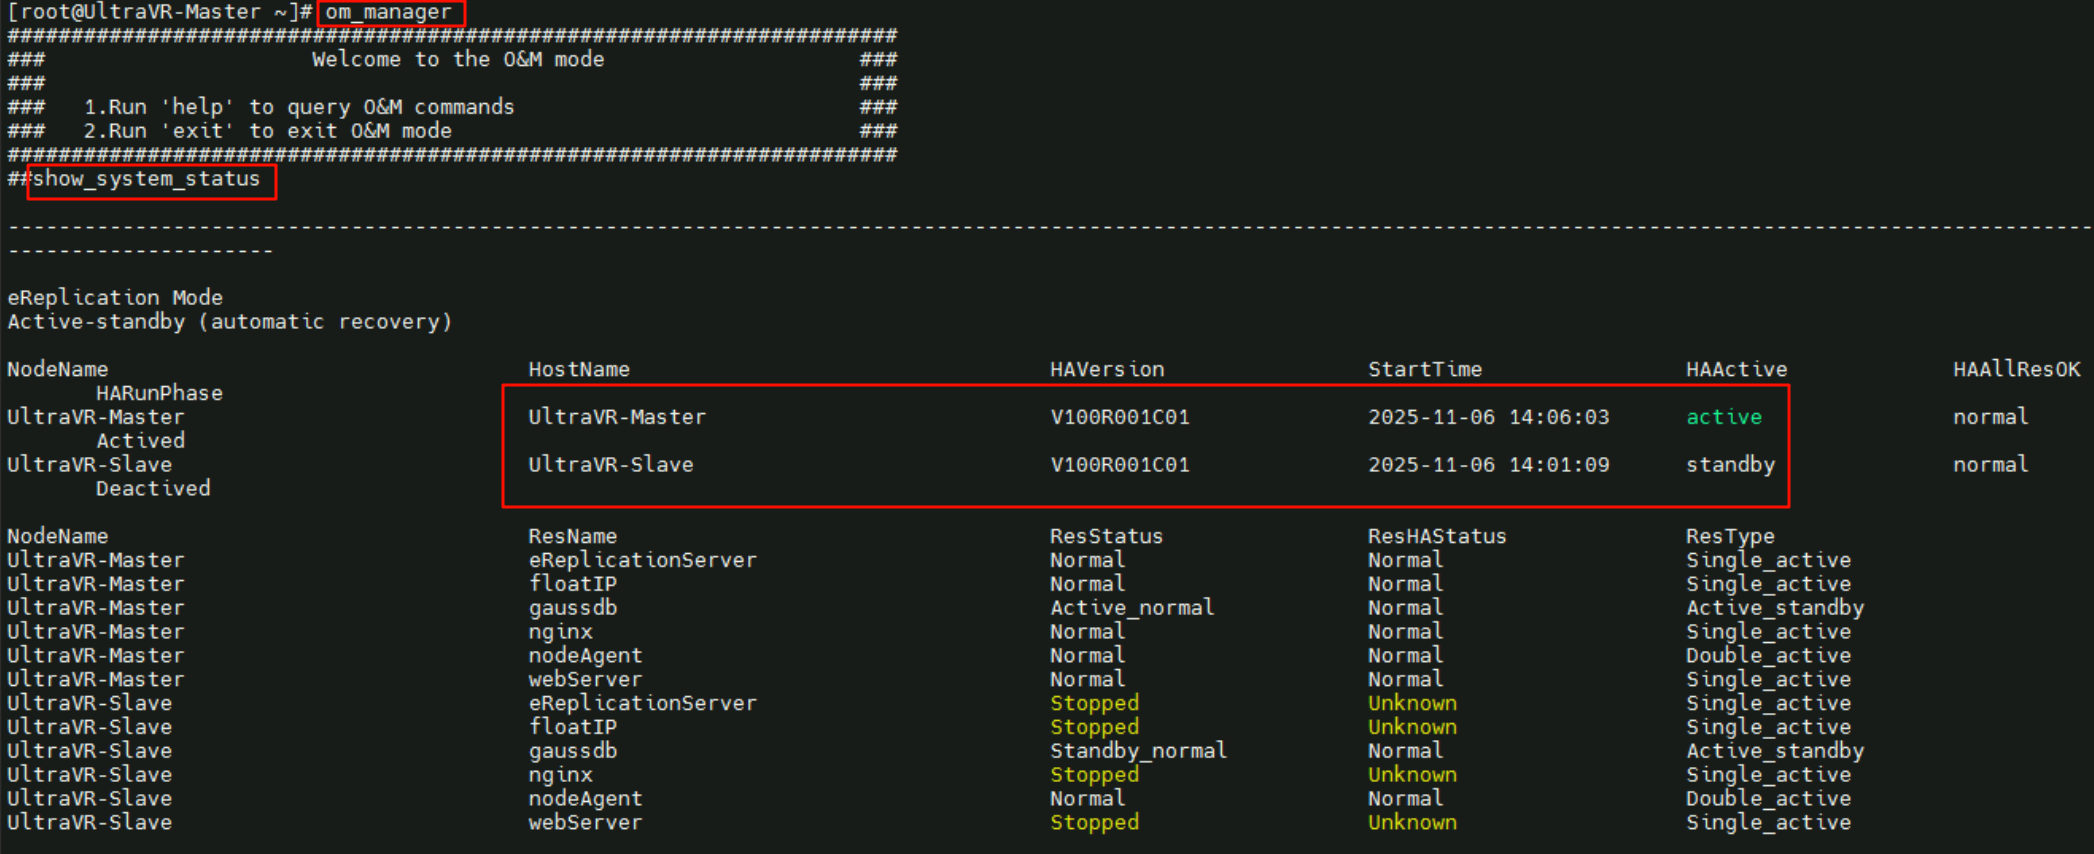Screen dimensions: 2094x854
Task: Select the HAActive column header
Action: coord(1736,369)
